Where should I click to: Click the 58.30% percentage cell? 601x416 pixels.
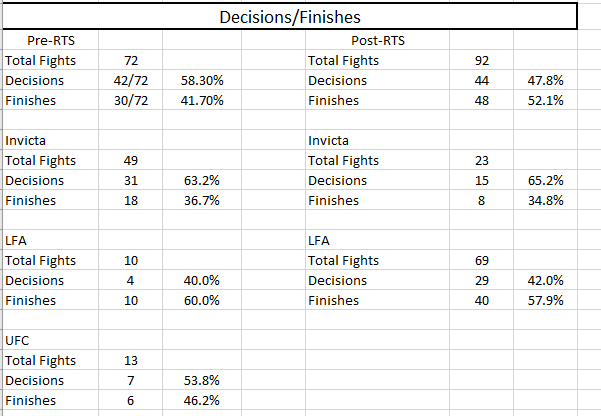tap(202, 80)
